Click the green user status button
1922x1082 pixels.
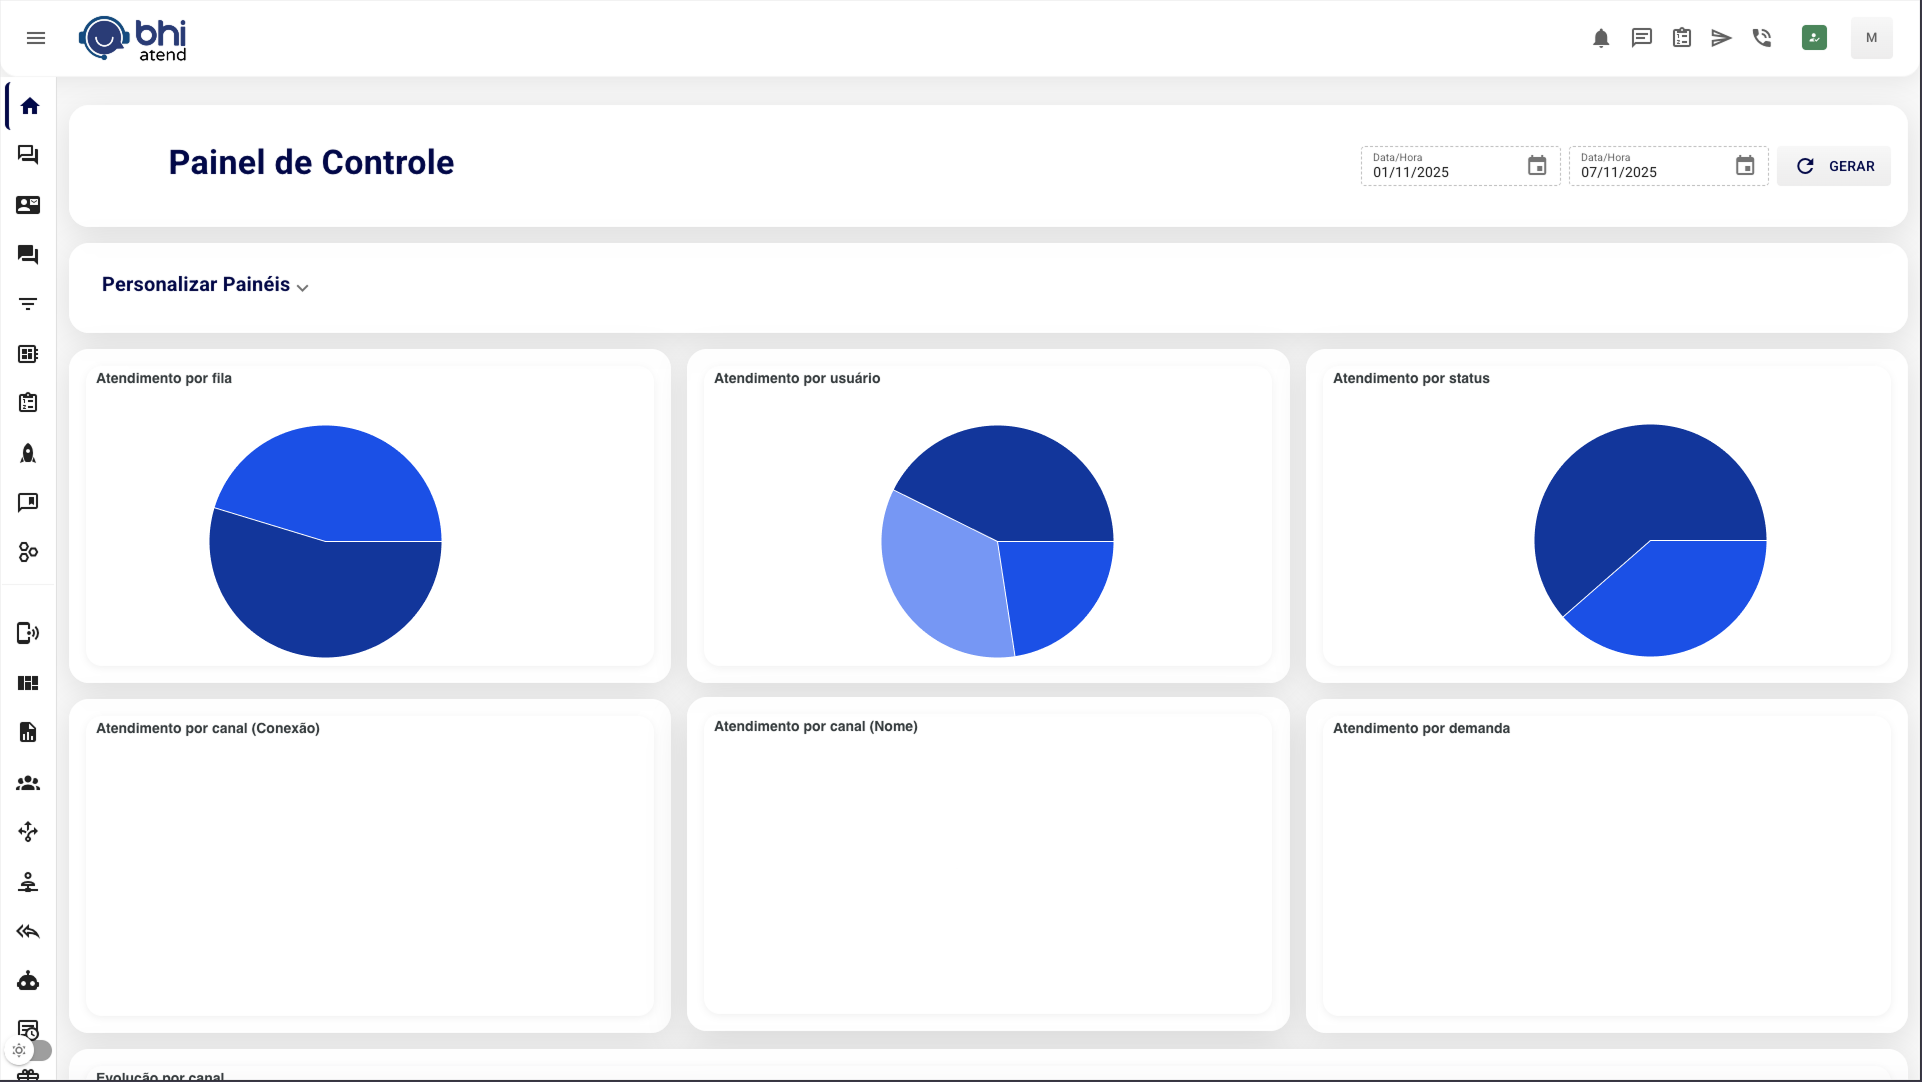click(1814, 38)
